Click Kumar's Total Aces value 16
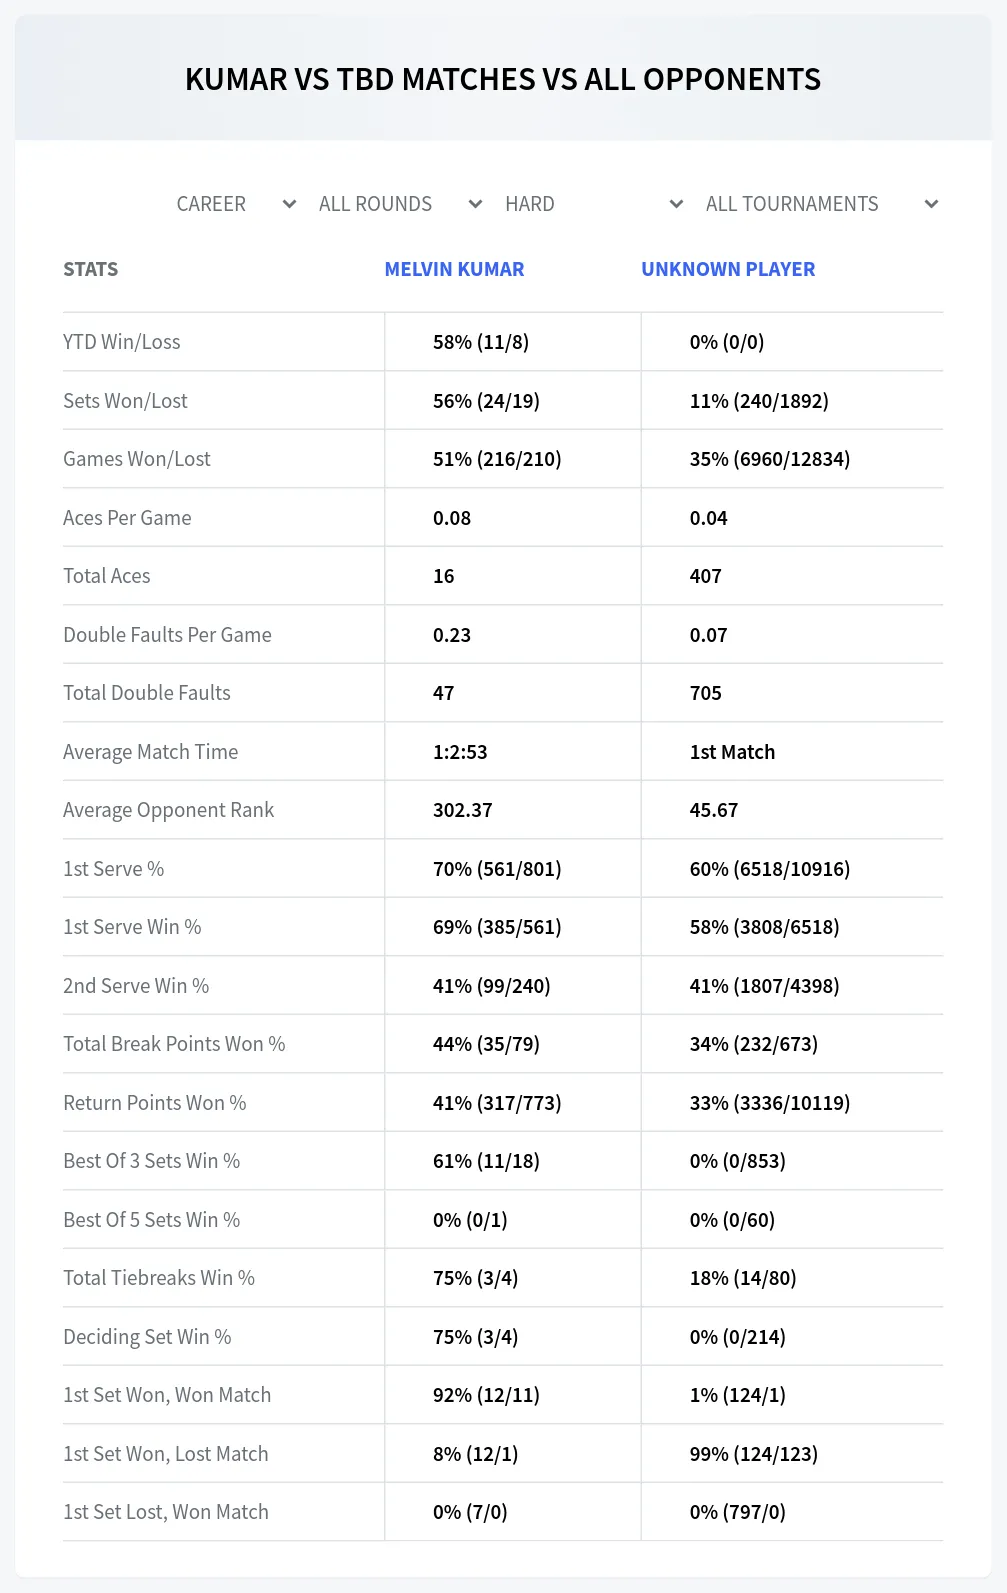 click(444, 576)
